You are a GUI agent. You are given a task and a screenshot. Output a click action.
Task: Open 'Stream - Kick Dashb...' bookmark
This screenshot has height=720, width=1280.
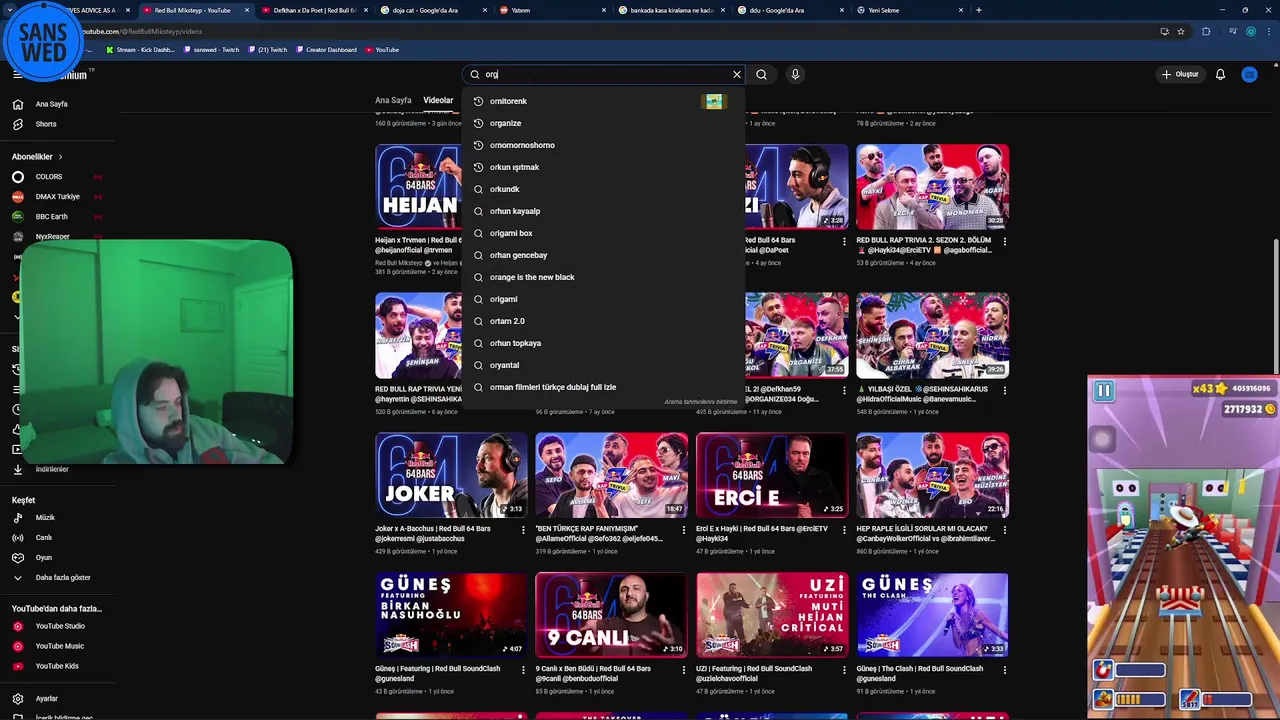click(x=140, y=50)
